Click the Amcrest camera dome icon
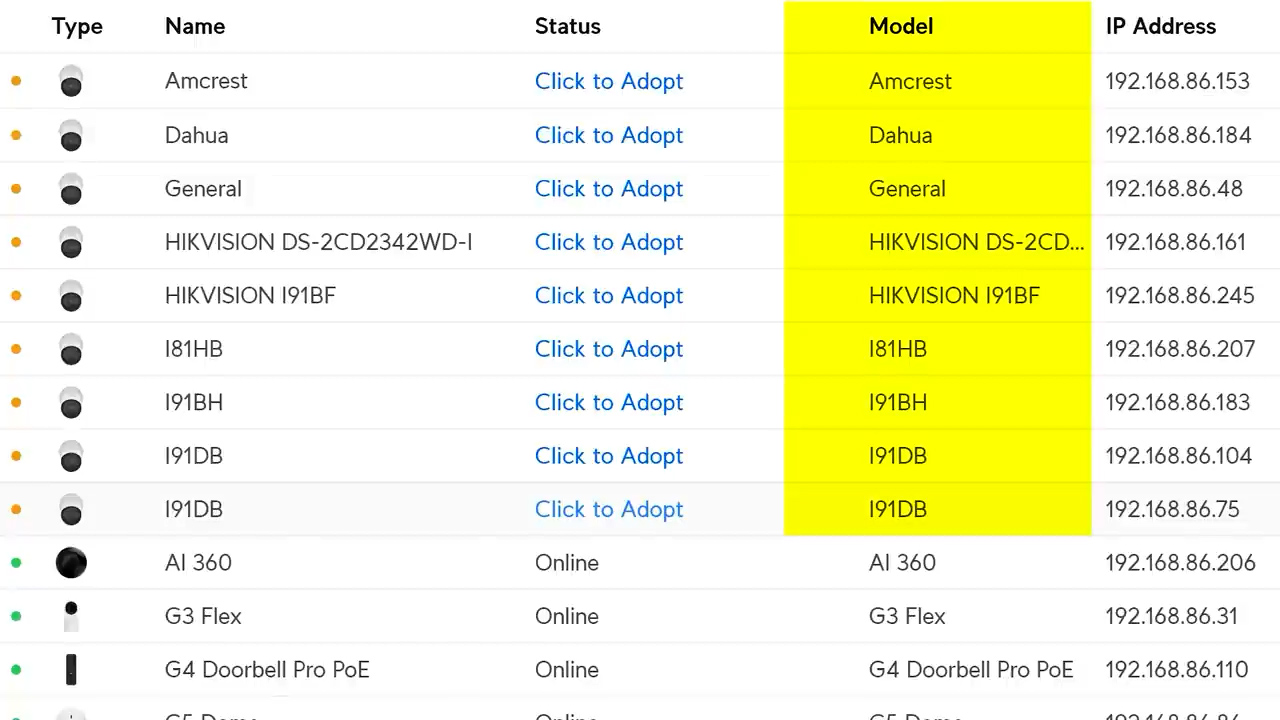Screen dimensions: 1280x720 coord(71,81)
